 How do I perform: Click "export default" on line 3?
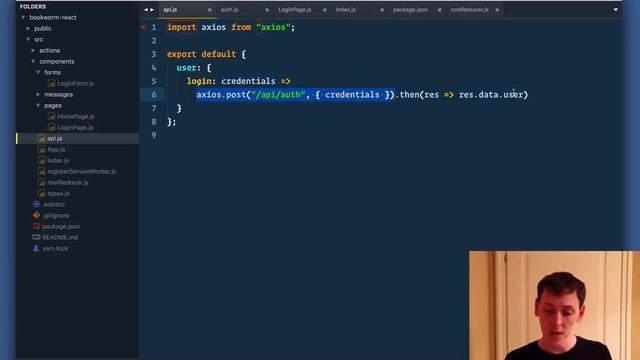tap(201, 54)
